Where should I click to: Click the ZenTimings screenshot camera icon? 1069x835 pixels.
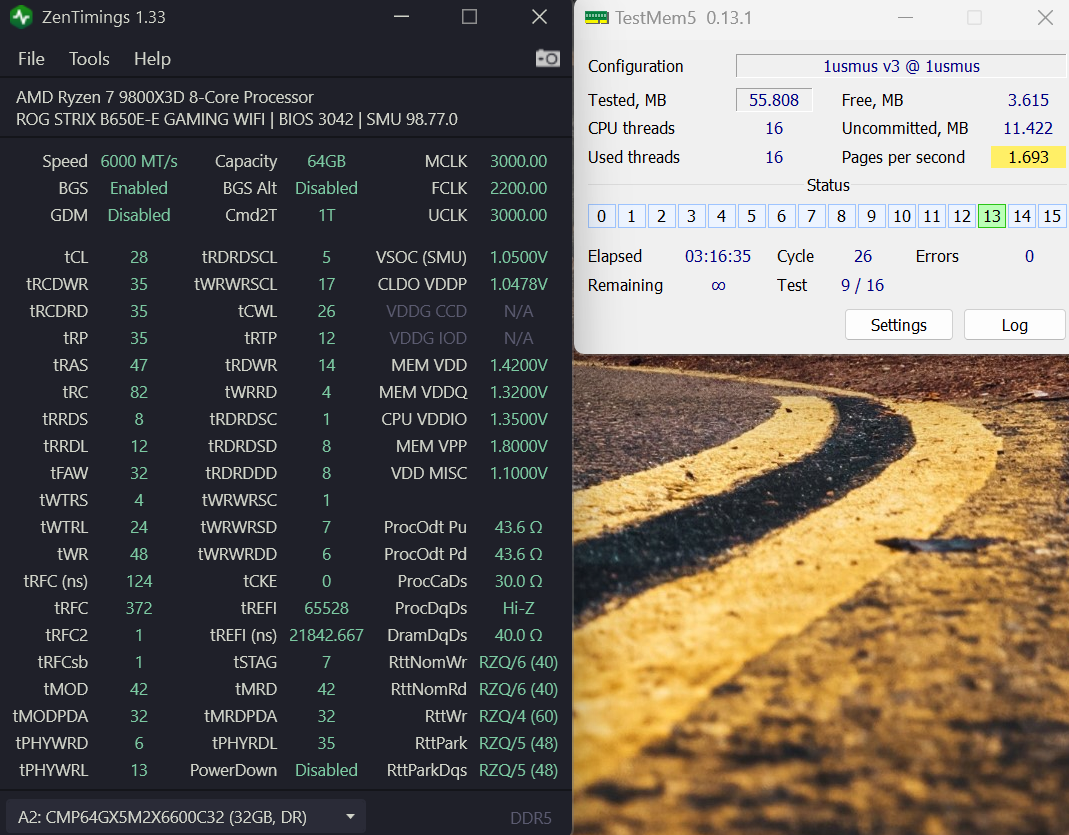547,59
